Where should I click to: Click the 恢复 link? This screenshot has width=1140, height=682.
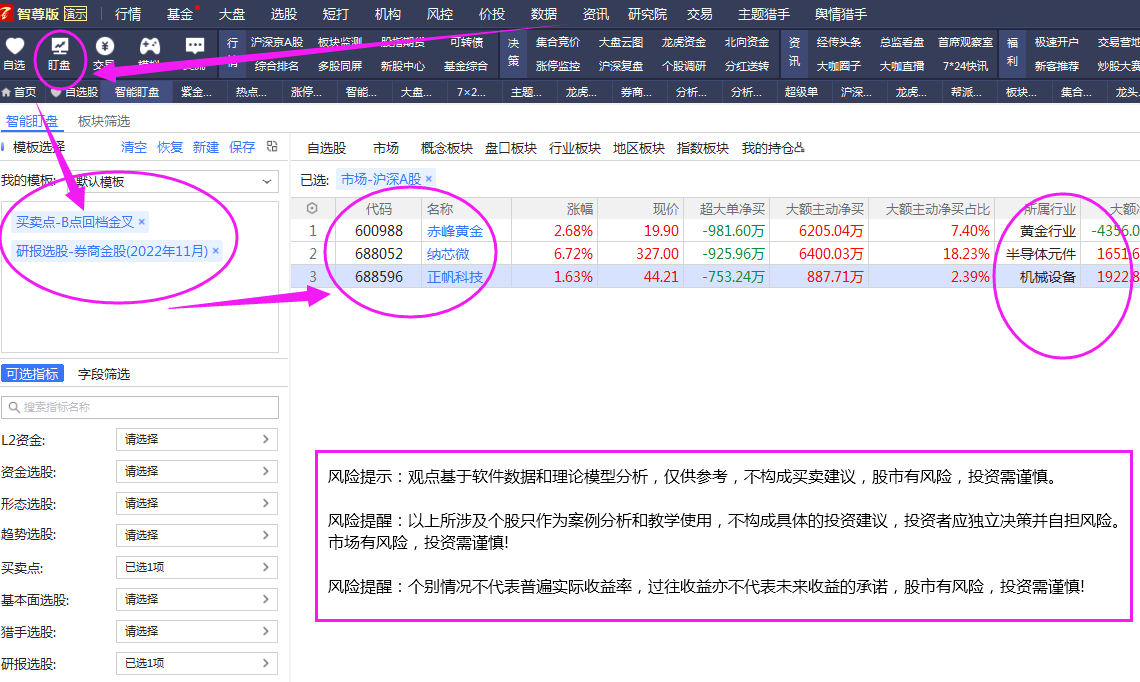point(170,147)
